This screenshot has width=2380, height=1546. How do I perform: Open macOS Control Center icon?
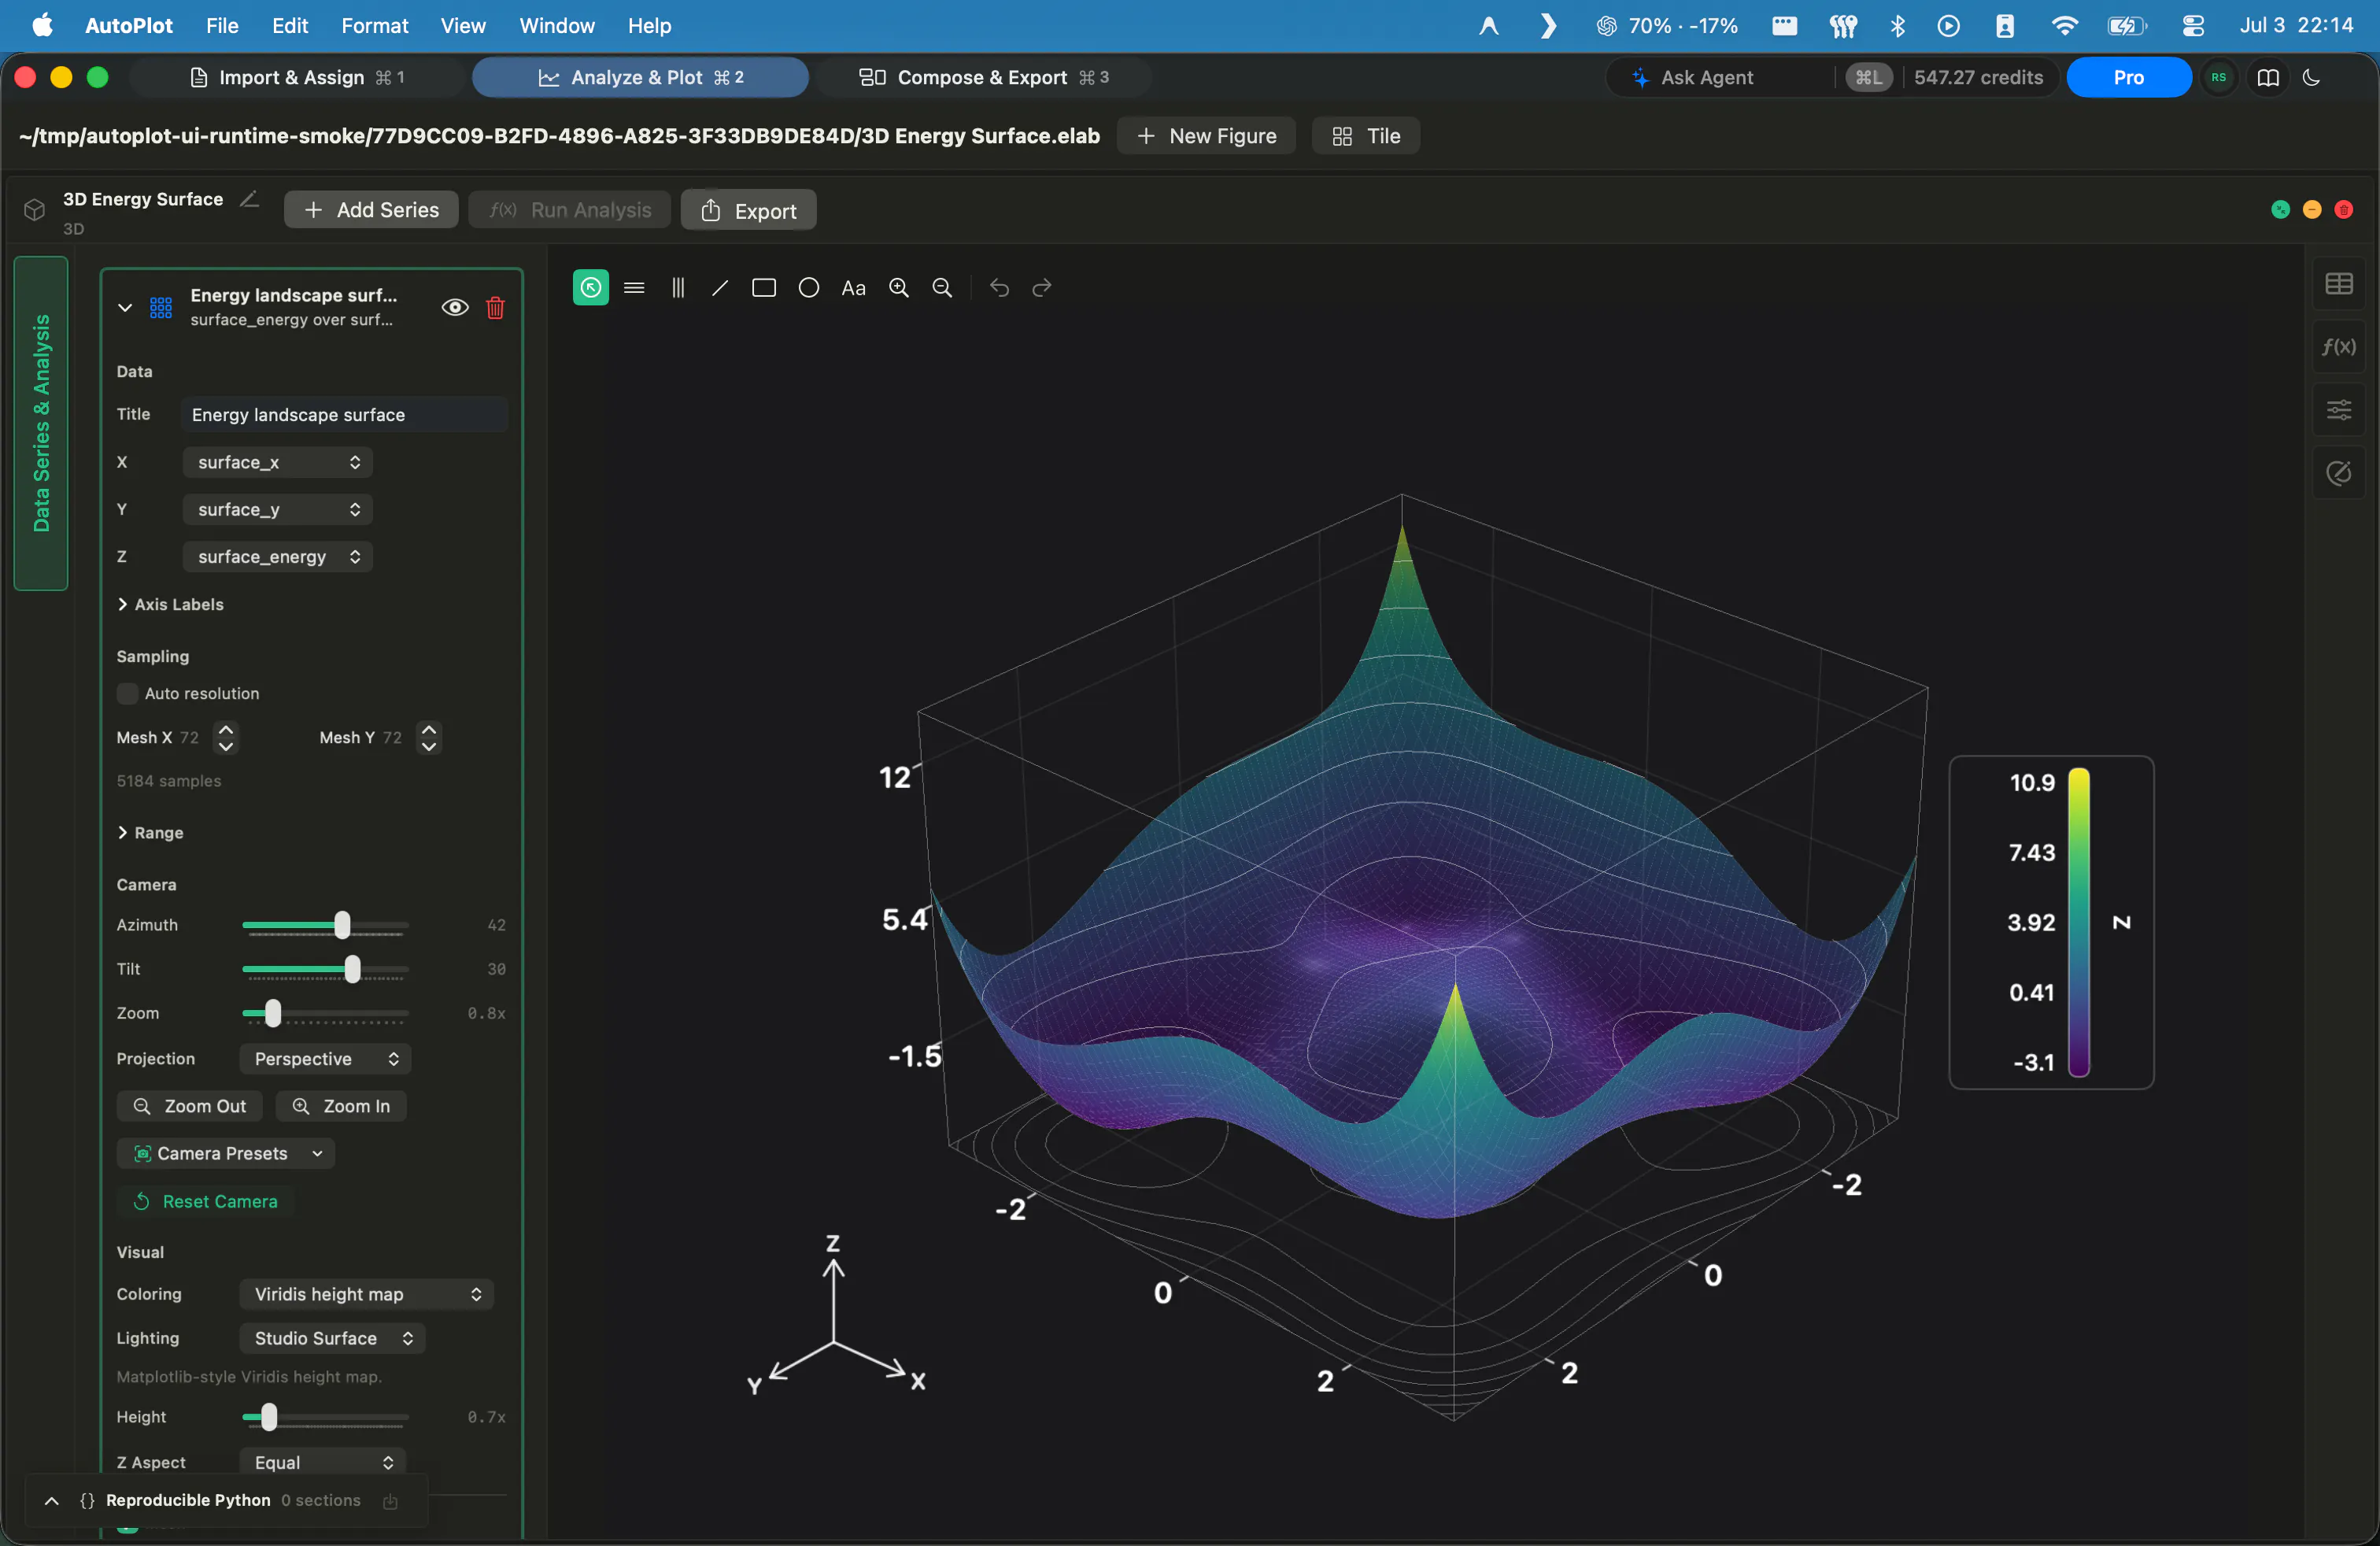click(x=2193, y=26)
